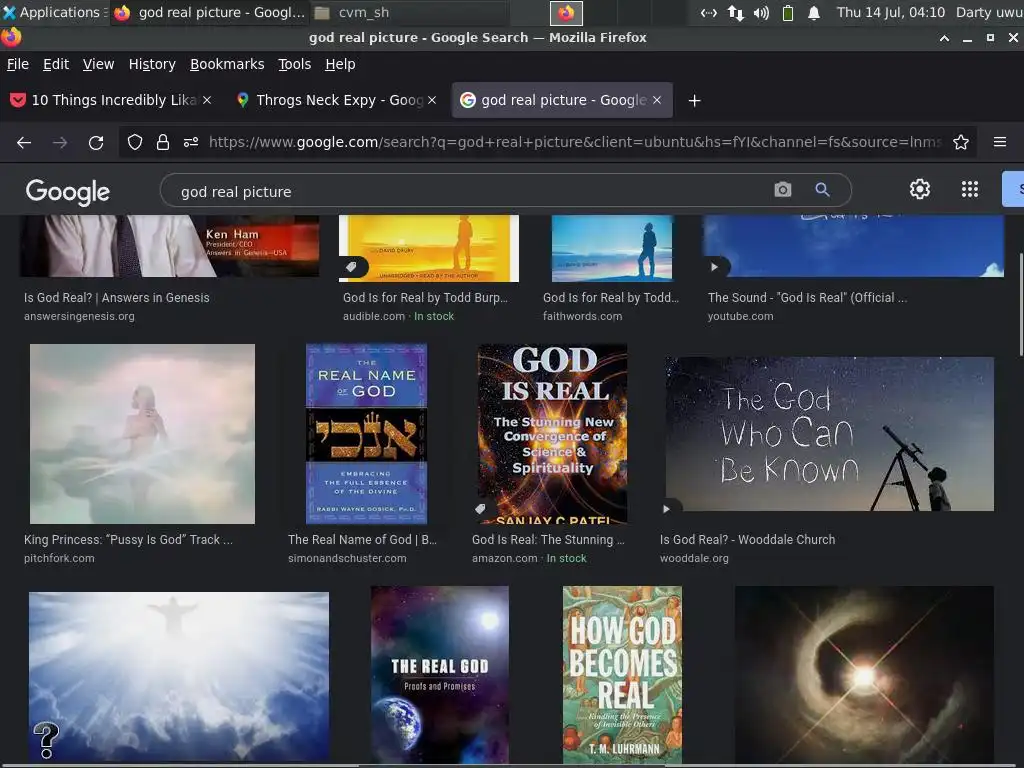
Task: Check the battery tray indicator
Action: pyautogui.click(x=788, y=12)
